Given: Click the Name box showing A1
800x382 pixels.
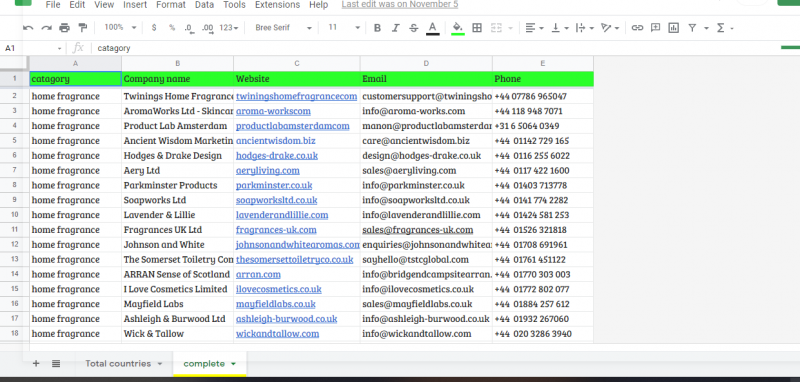Looking at the screenshot, I should [x=32, y=48].
